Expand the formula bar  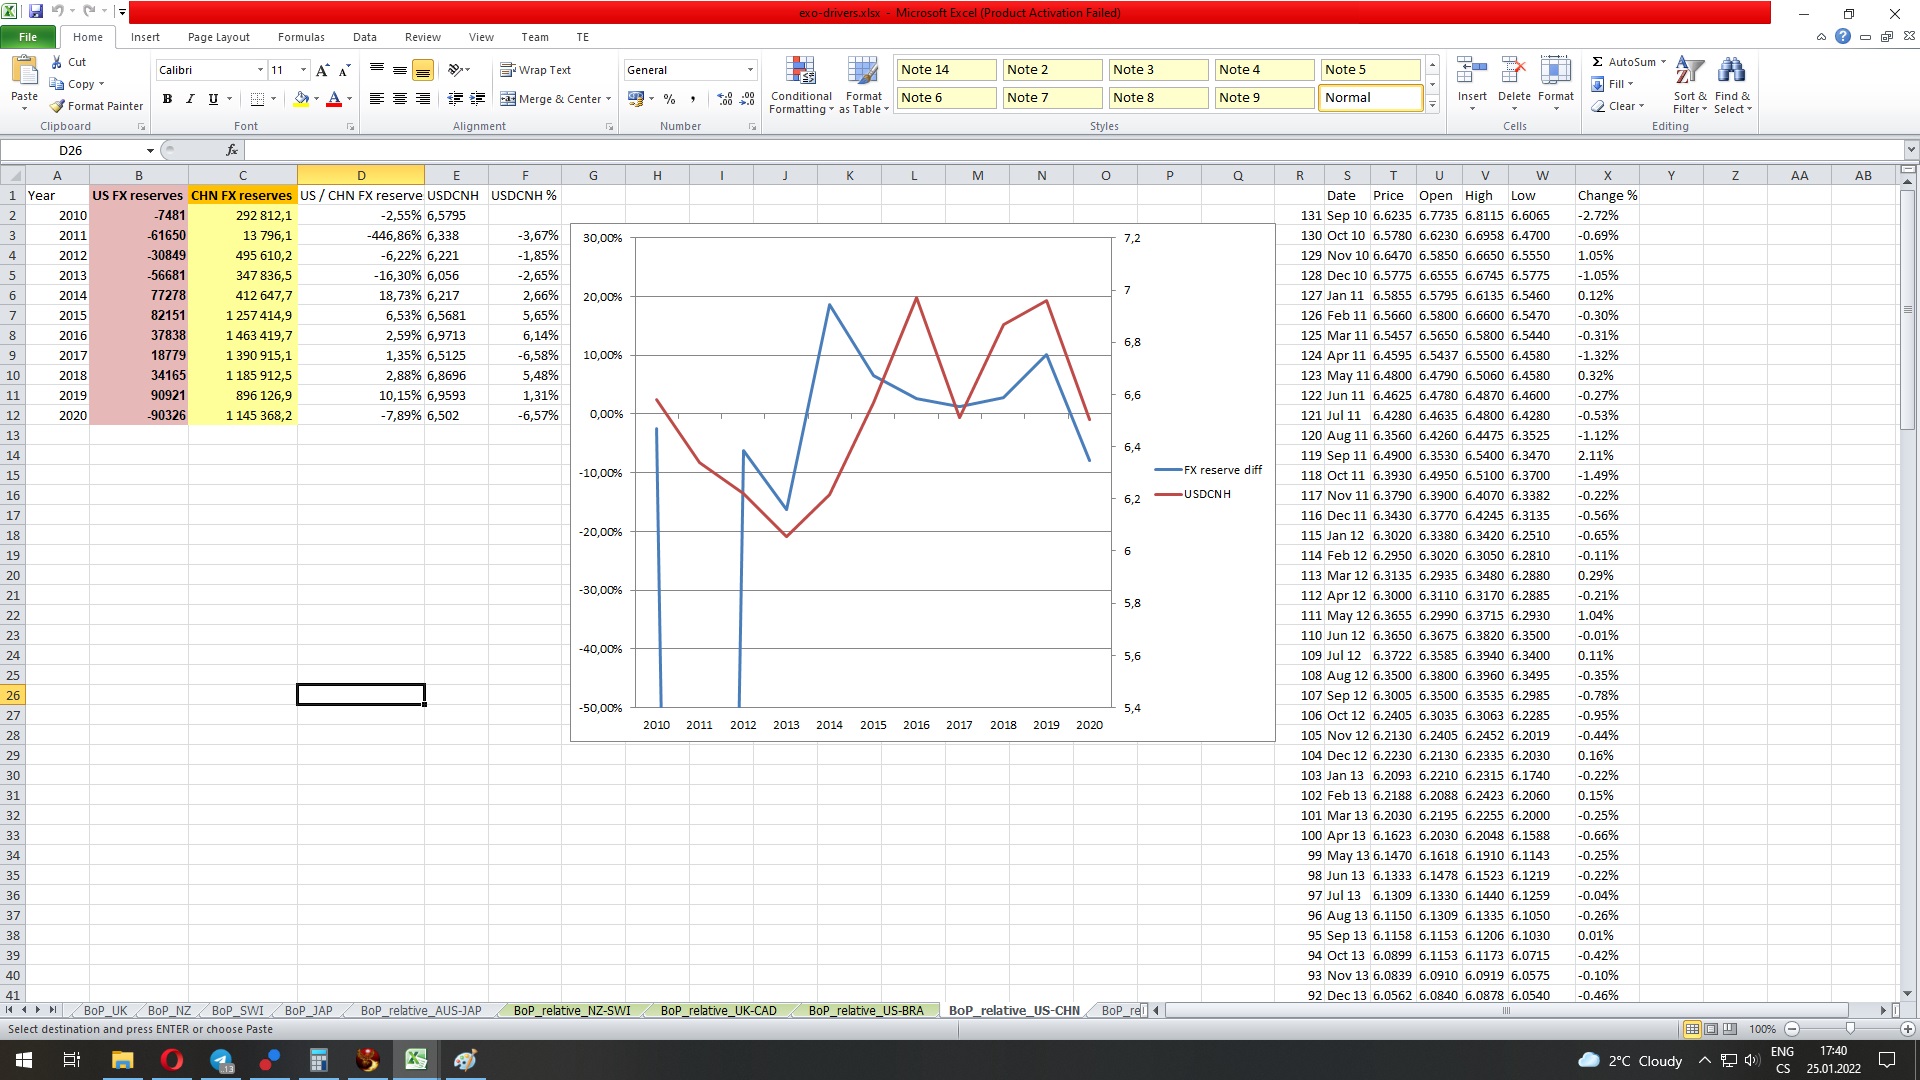[x=1911, y=150]
